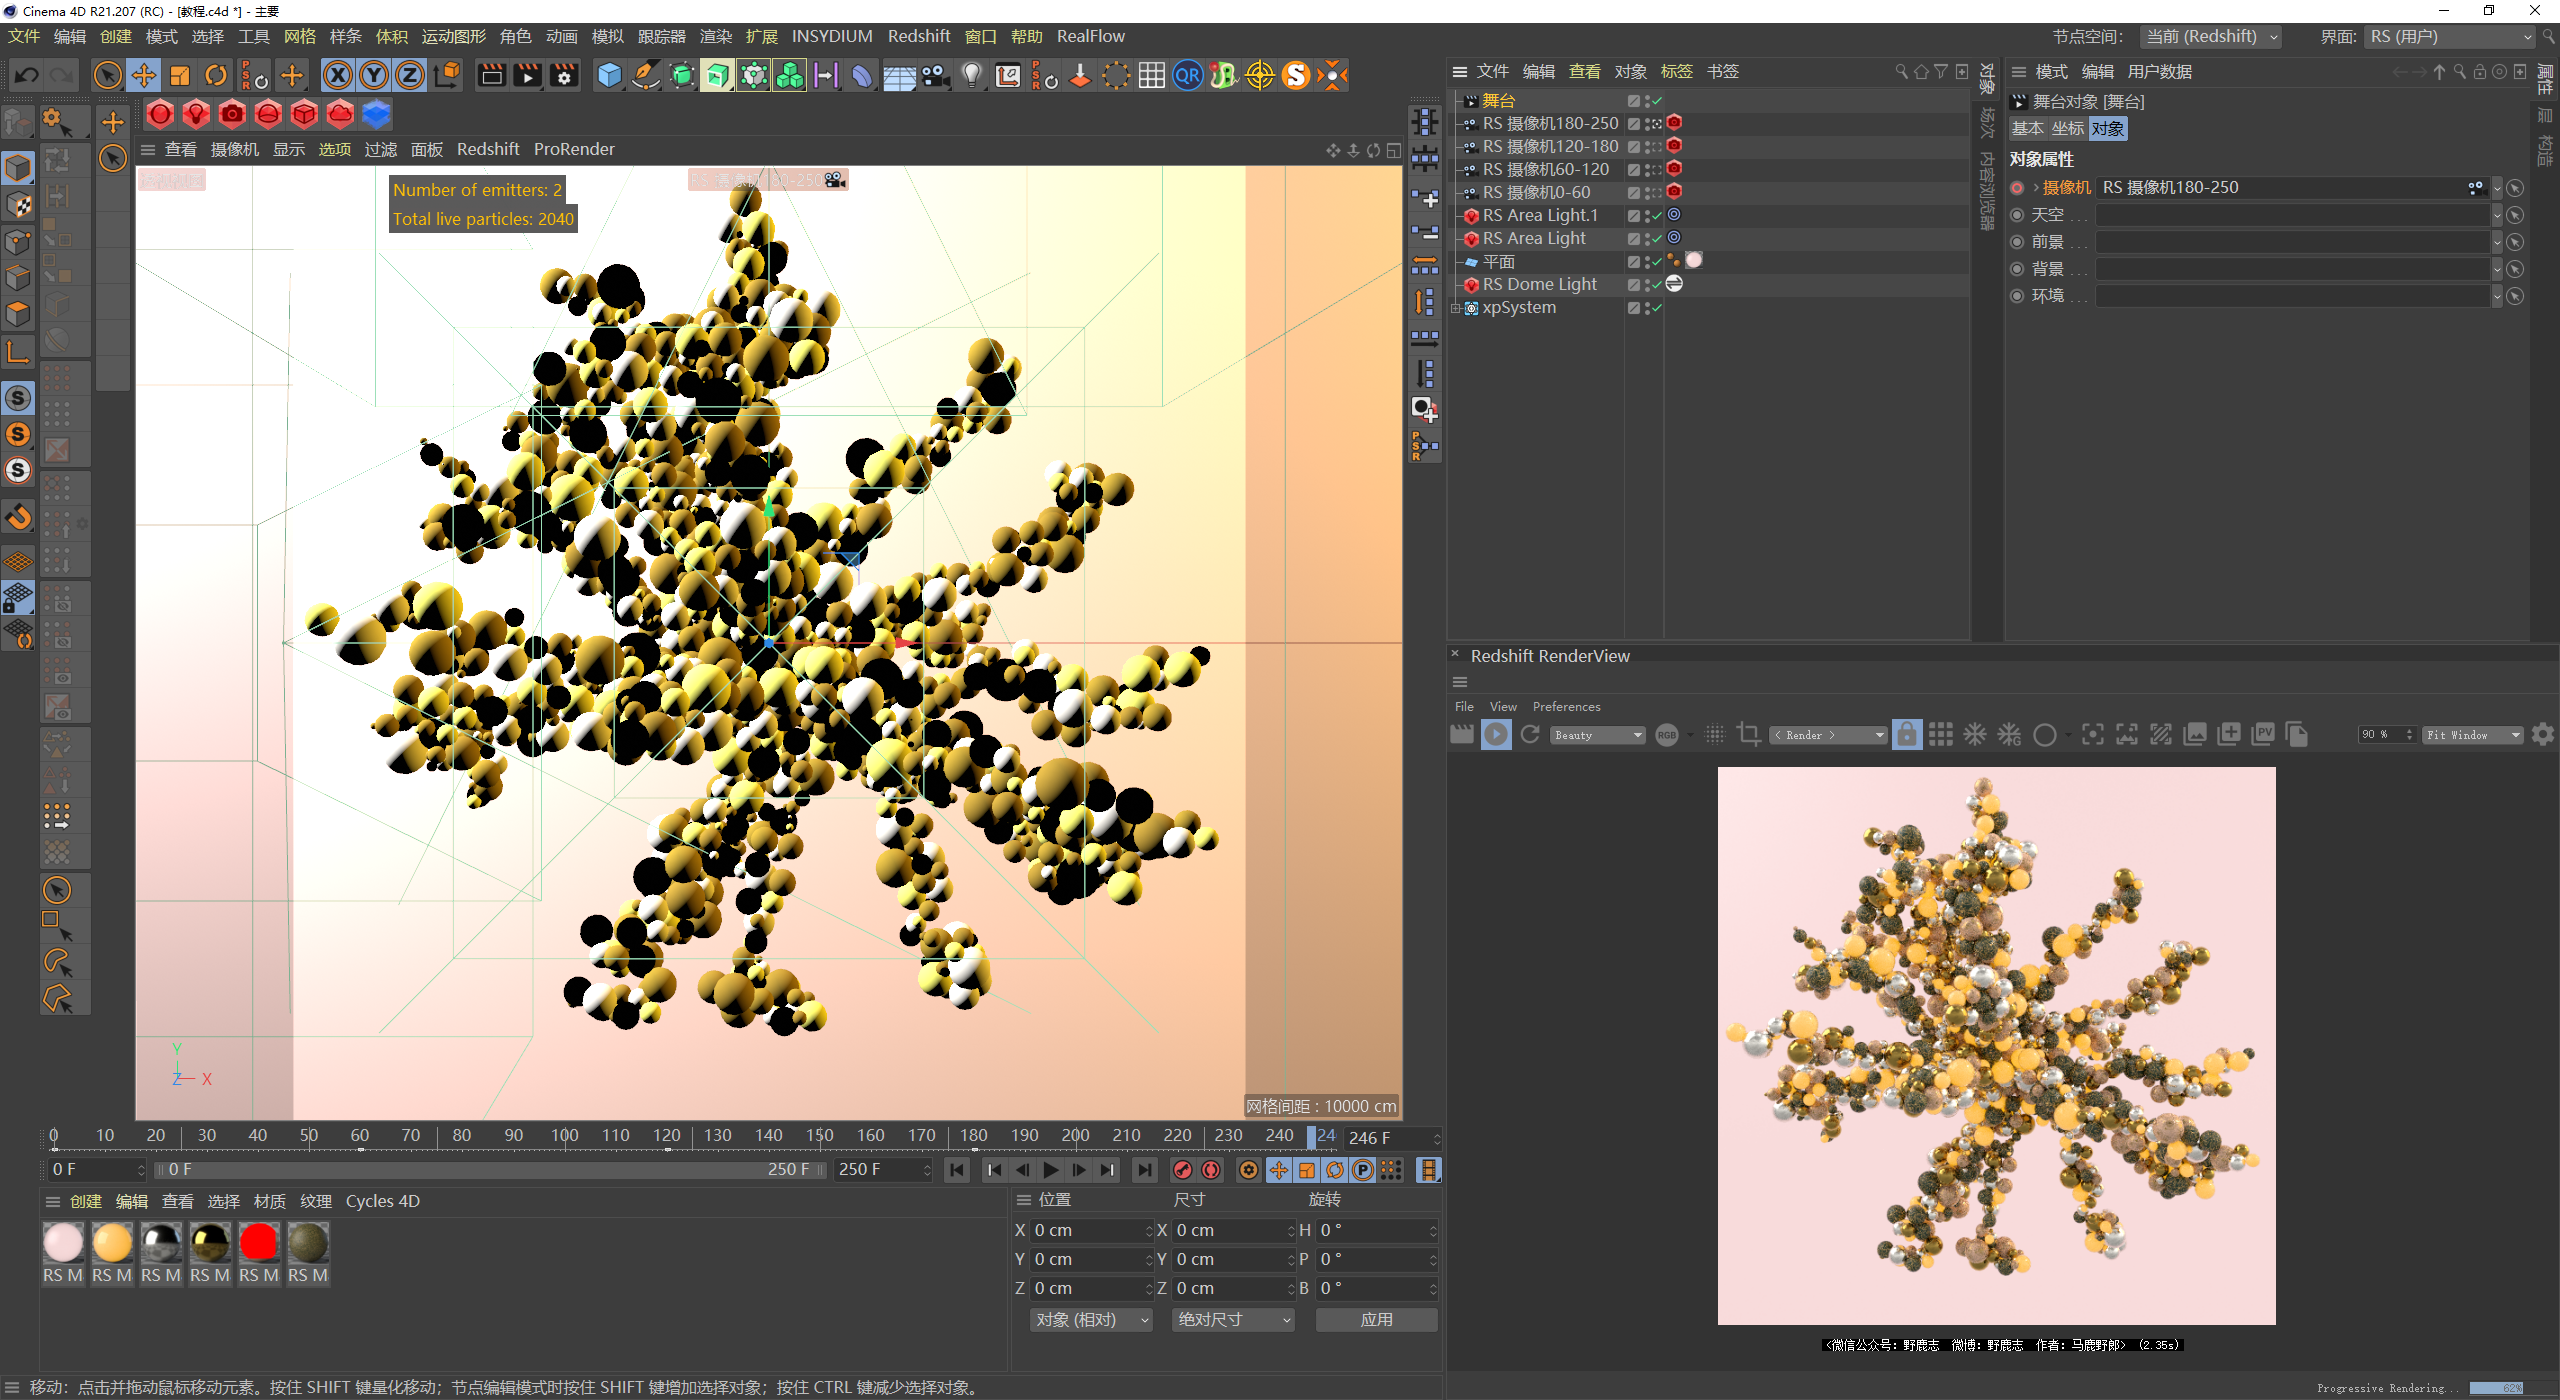Select the orange RS material swatch
The height and width of the screenshot is (1400, 2560).
tap(112, 1243)
